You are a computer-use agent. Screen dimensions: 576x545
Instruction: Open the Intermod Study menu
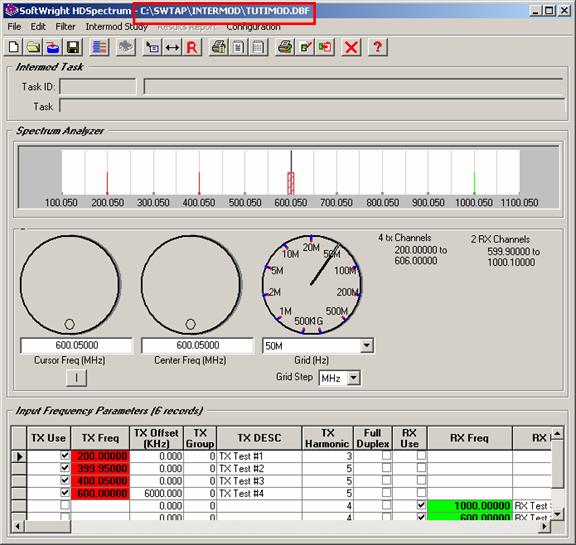116,27
